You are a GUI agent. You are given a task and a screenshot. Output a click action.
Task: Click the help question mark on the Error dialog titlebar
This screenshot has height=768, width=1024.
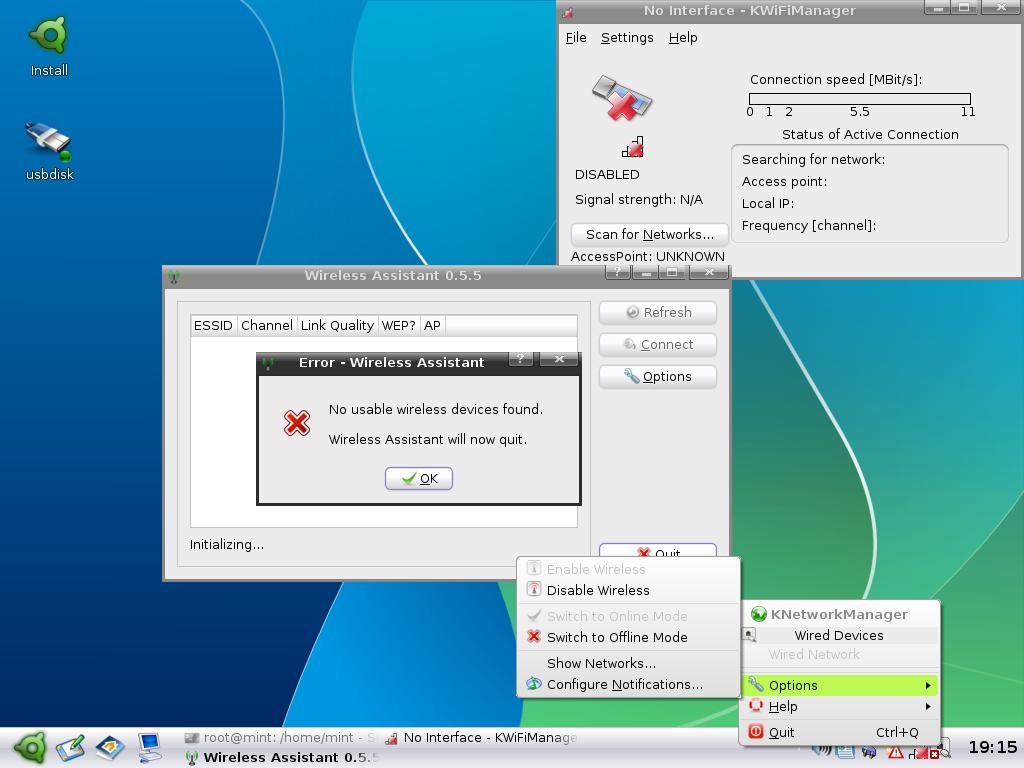pos(520,359)
